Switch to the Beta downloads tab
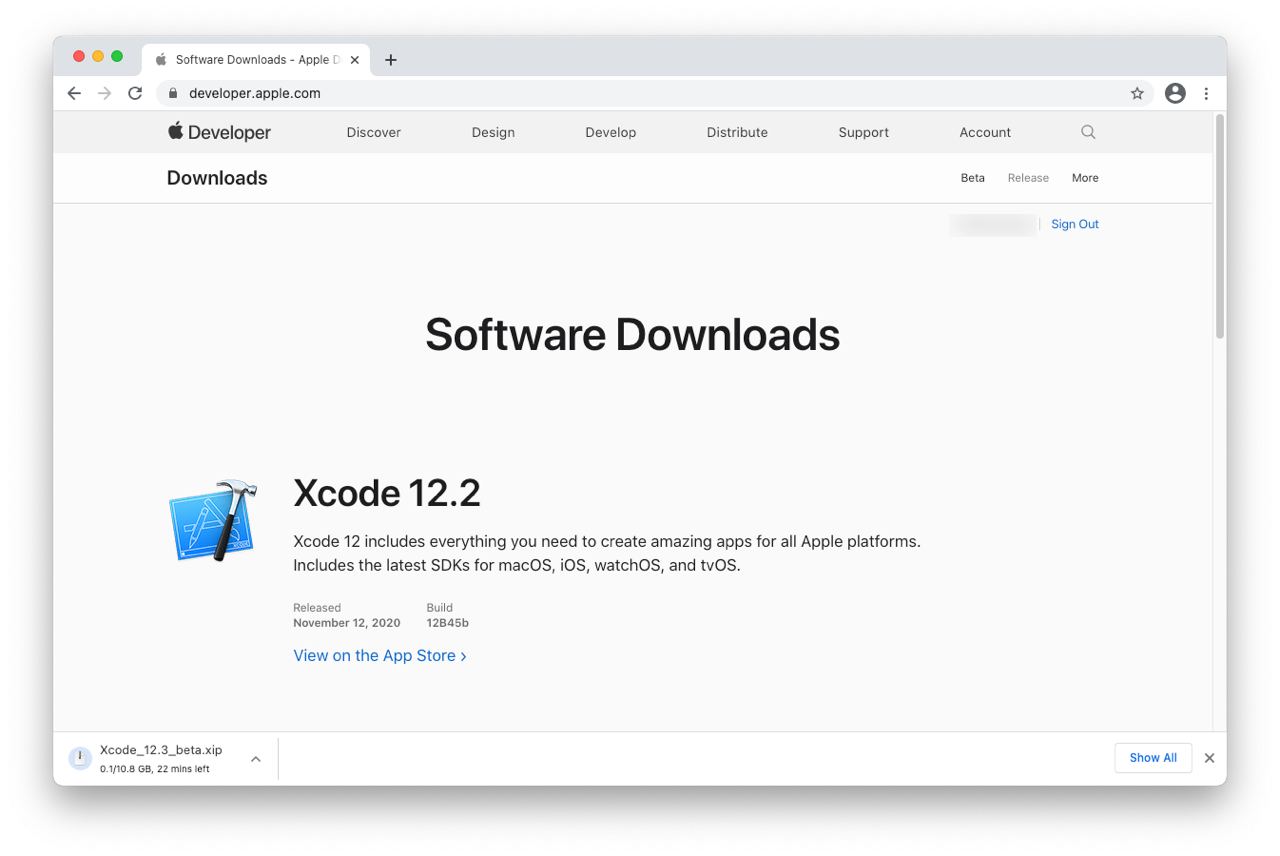Viewport: 1280px width, 856px height. click(x=973, y=178)
